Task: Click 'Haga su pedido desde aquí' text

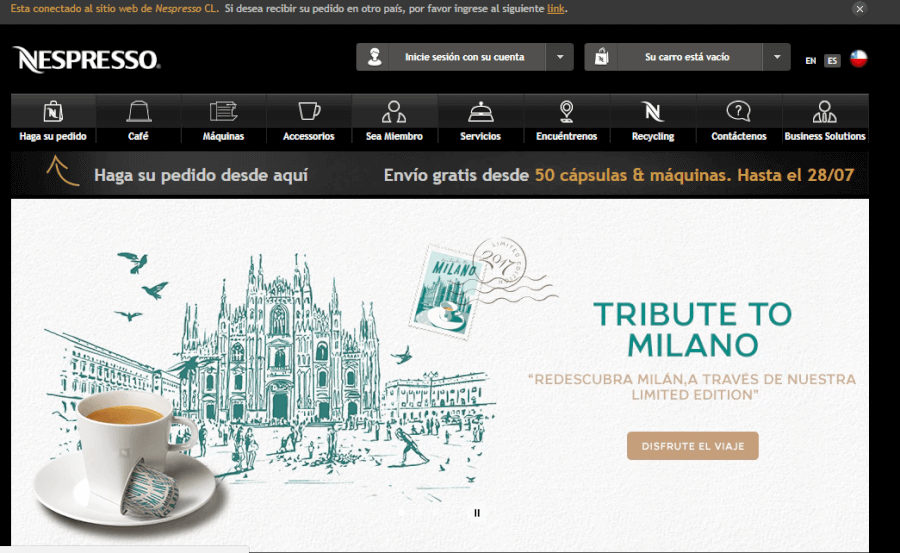Action: coord(201,175)
